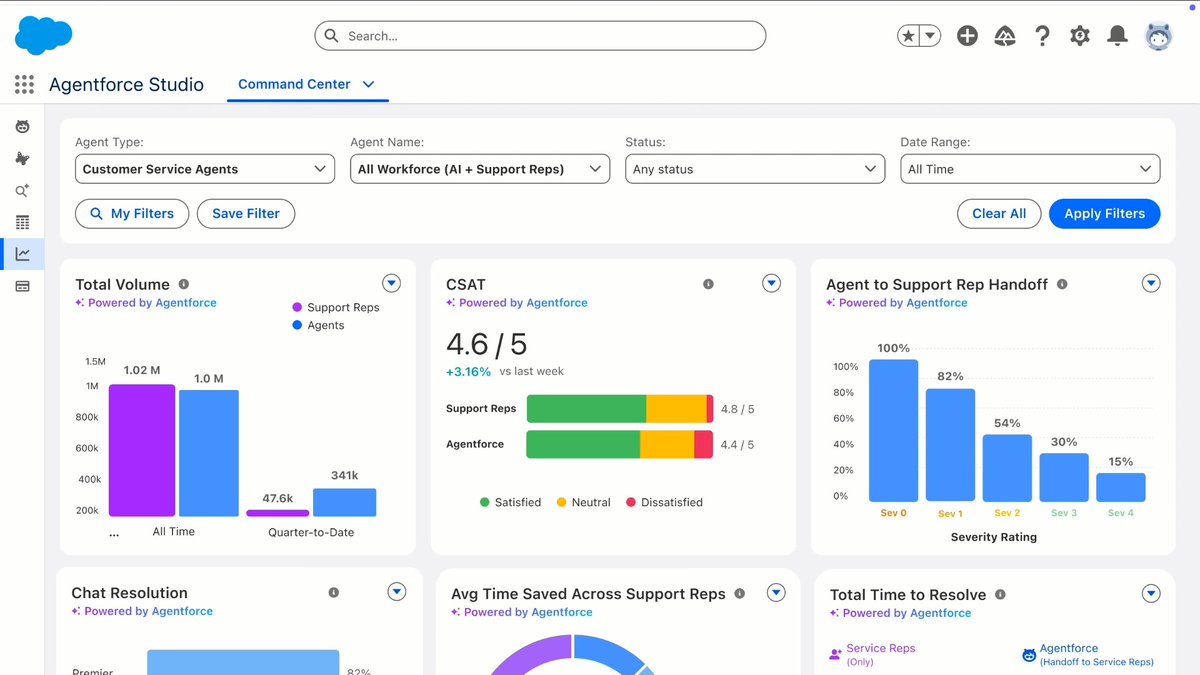Click the "+3.16%" CSAT change value
This screenshot has height=675, width=1200.
(x=468, y=371)
